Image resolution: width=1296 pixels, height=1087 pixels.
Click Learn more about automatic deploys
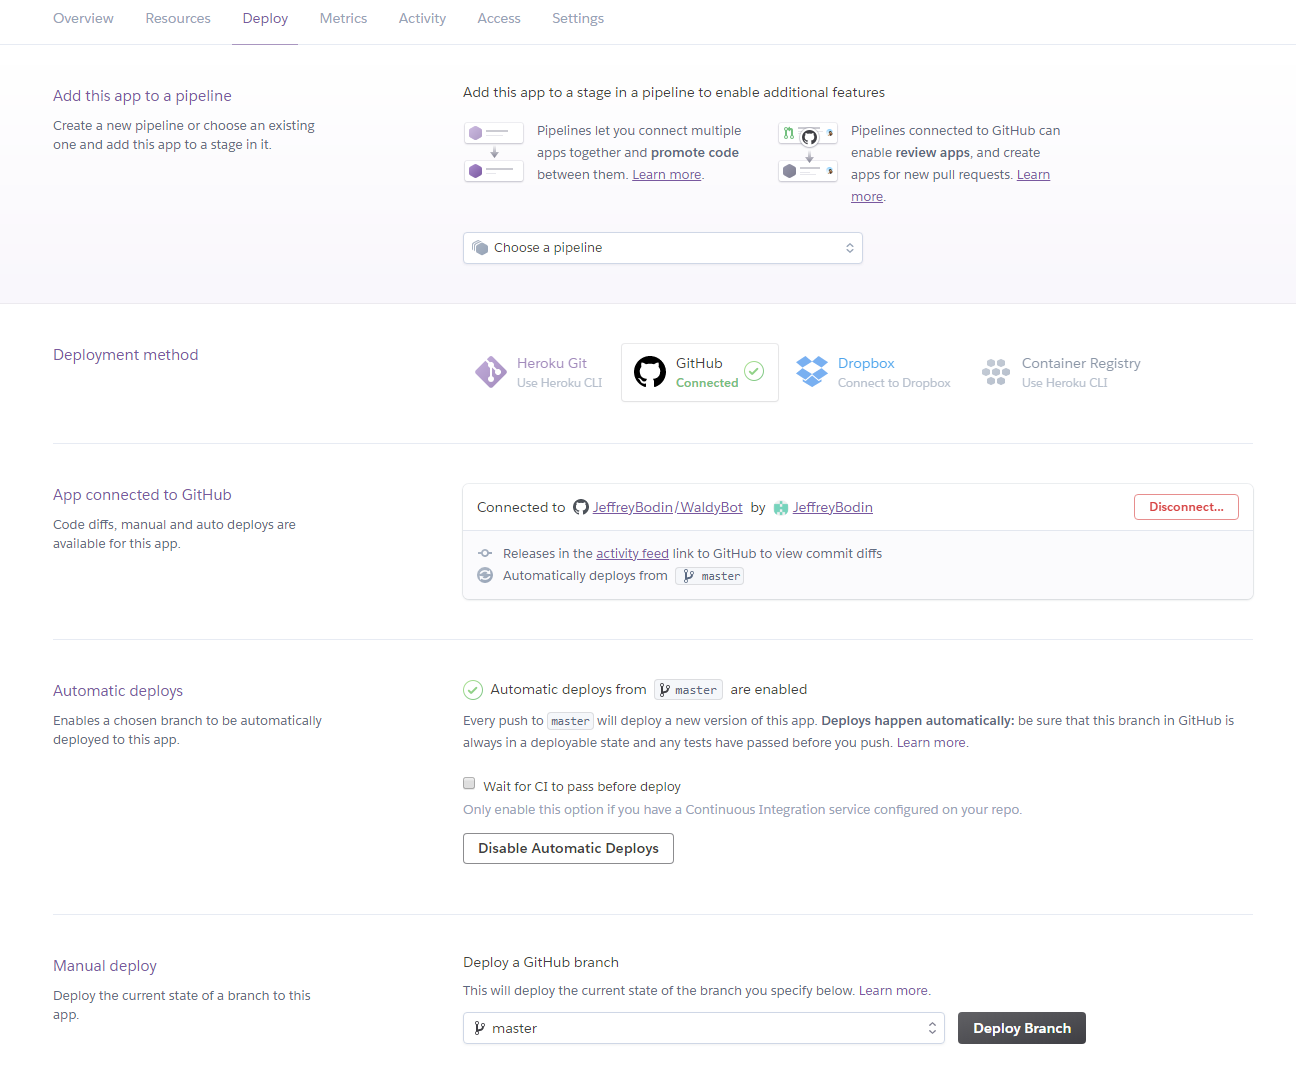(x=931, y=743)
